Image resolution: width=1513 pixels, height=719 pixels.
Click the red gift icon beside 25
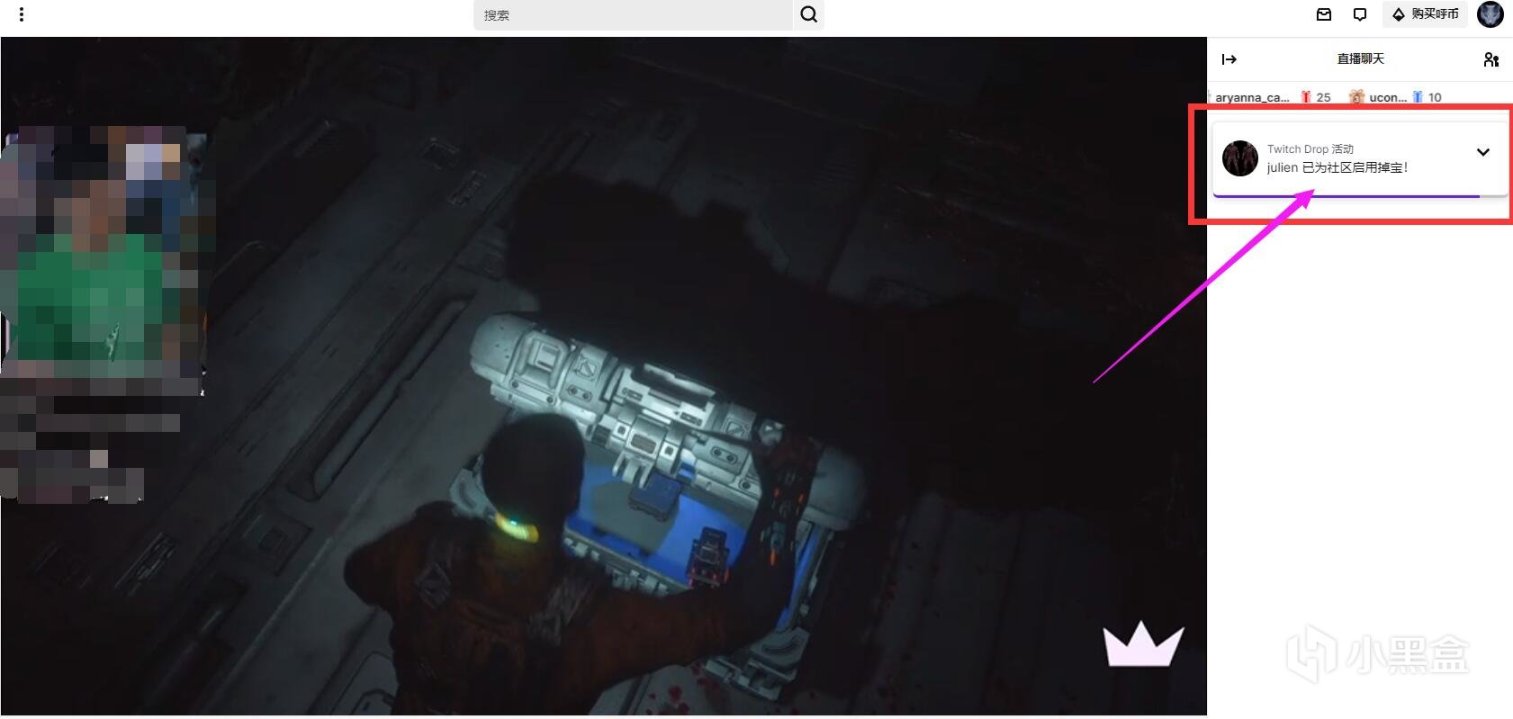[x=1305, y=97]
